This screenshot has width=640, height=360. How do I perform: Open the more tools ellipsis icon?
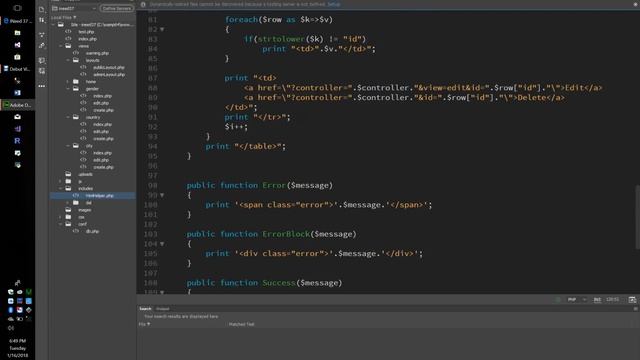tap(42, 86)
